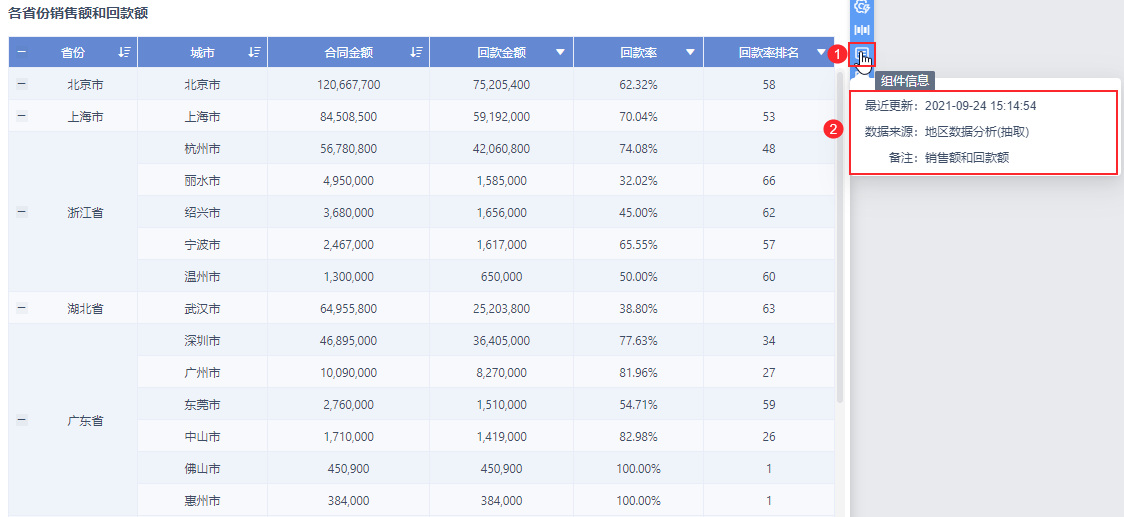The image size is (1124, 517).
Task: Select the 惠州市 city cell
Action: click(x=202, y=501)
